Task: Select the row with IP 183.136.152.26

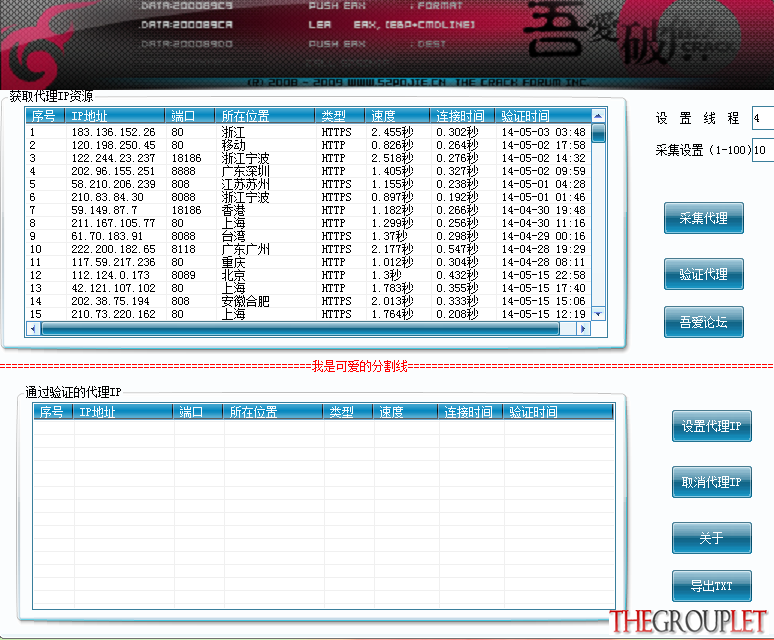Action: click(x=309, y=132)
